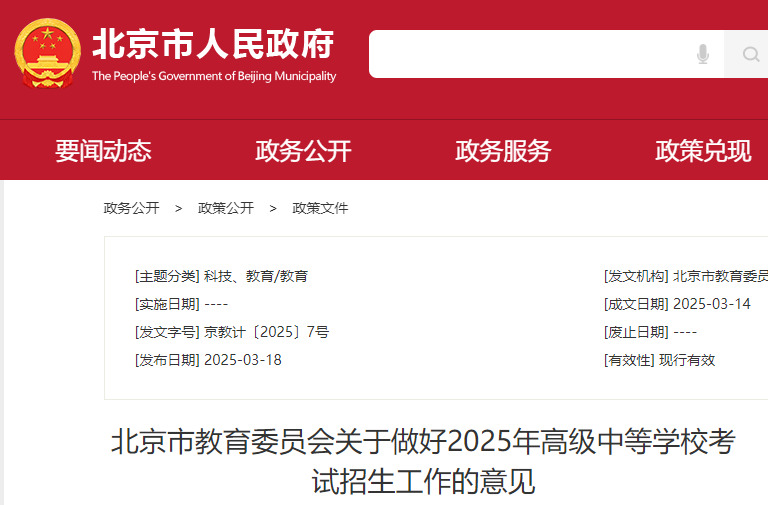
Task: Click the 有效性 status 现行有效
Action: point(687,360)
